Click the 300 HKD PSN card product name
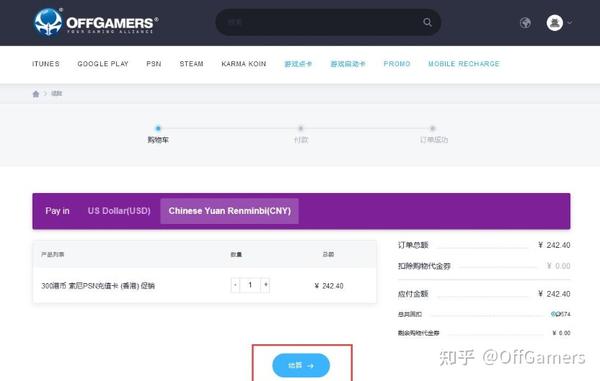Viewport: 600px width, 381px height. [x=98, y=286]
